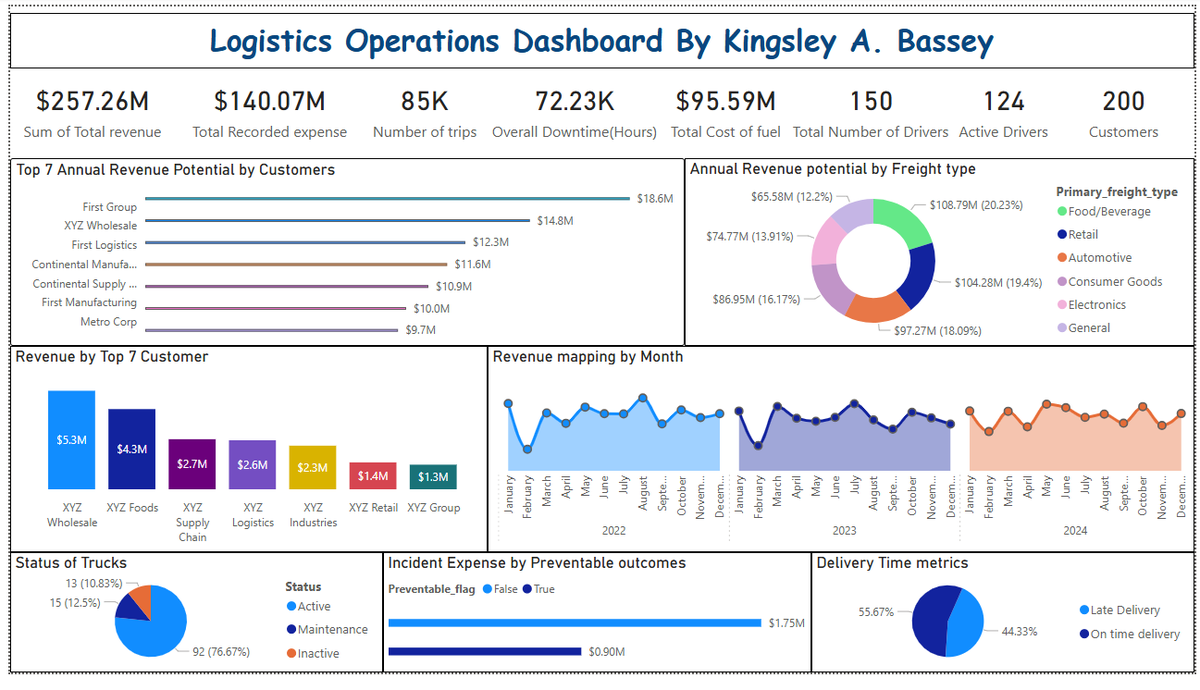
Task: Click the 2023 year axis label
Action: point(845,531)
